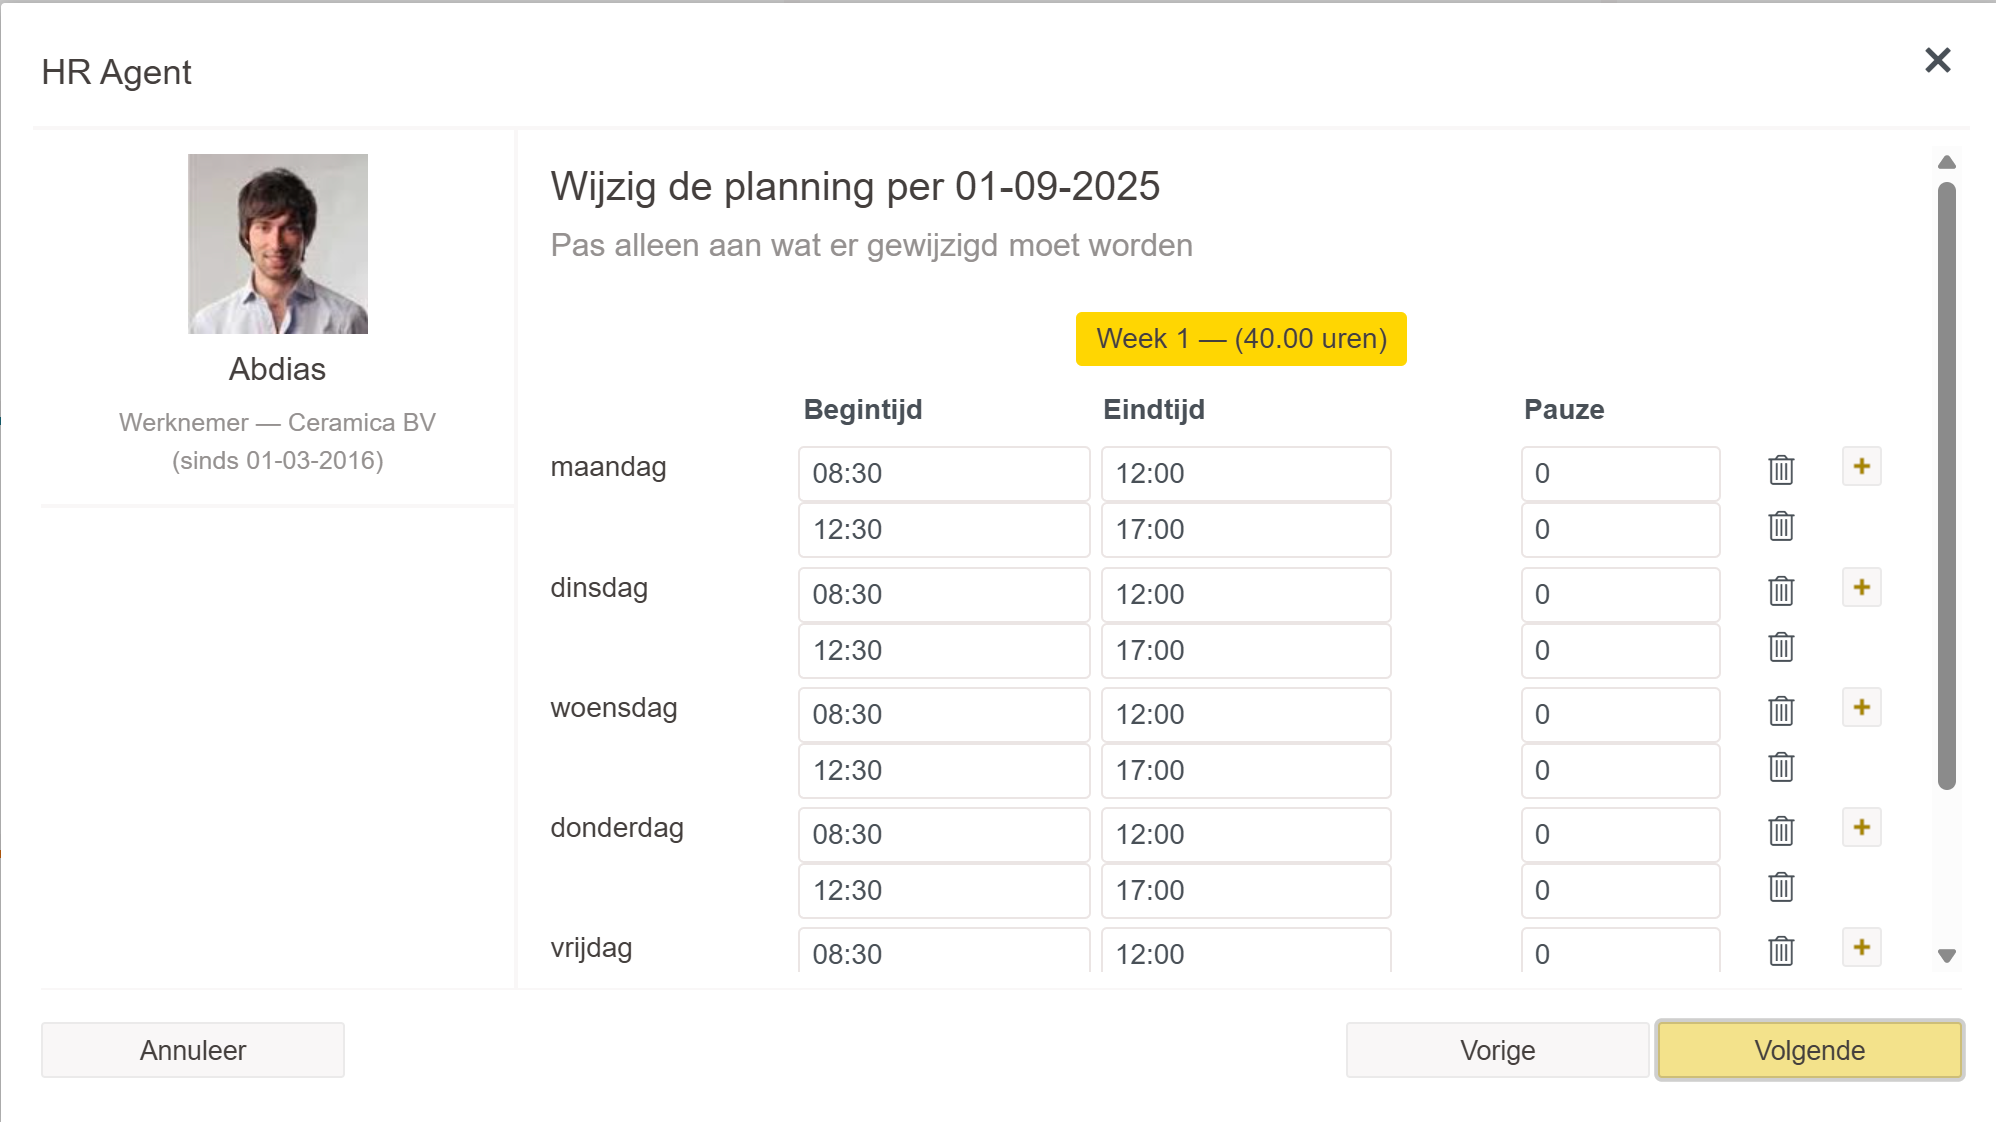Delete maandag's second time slot (12:30–17:00)

click(1781, 526)
